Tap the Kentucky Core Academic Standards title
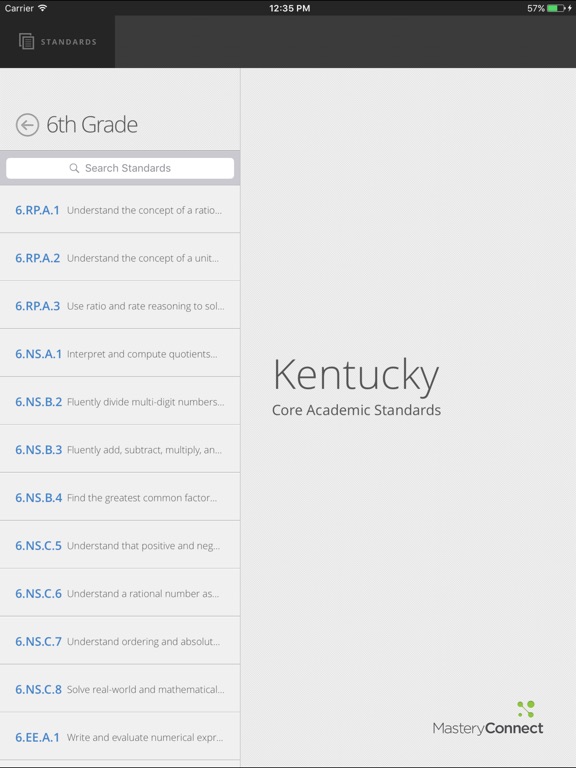Viewport: 576px width, 768px height. [x=356, y=386]
